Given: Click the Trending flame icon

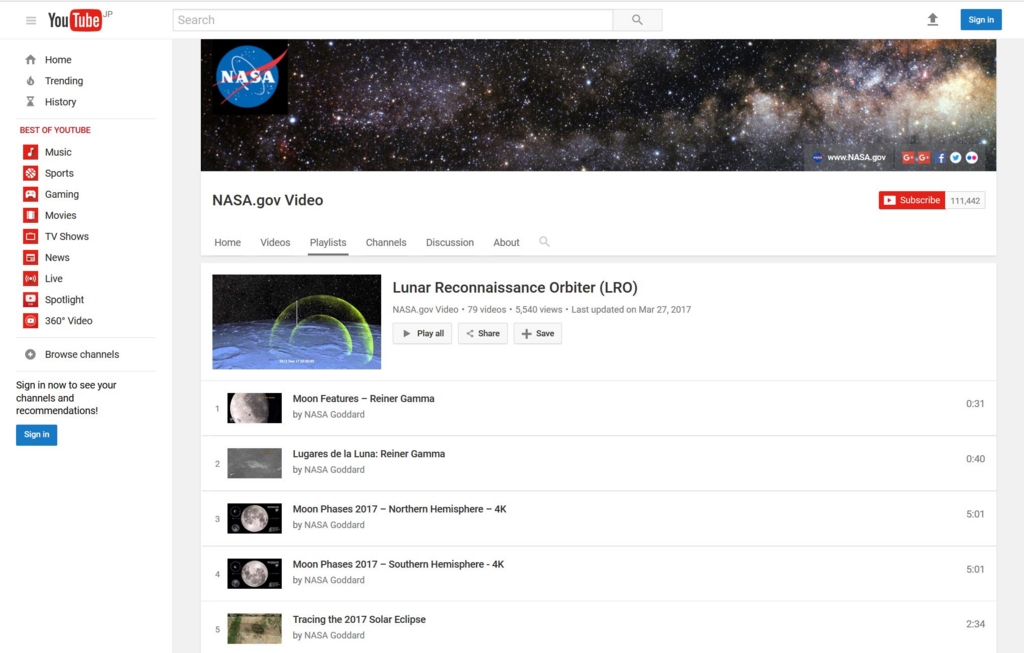Looking at the screenshot, I should tap(30, 81).
